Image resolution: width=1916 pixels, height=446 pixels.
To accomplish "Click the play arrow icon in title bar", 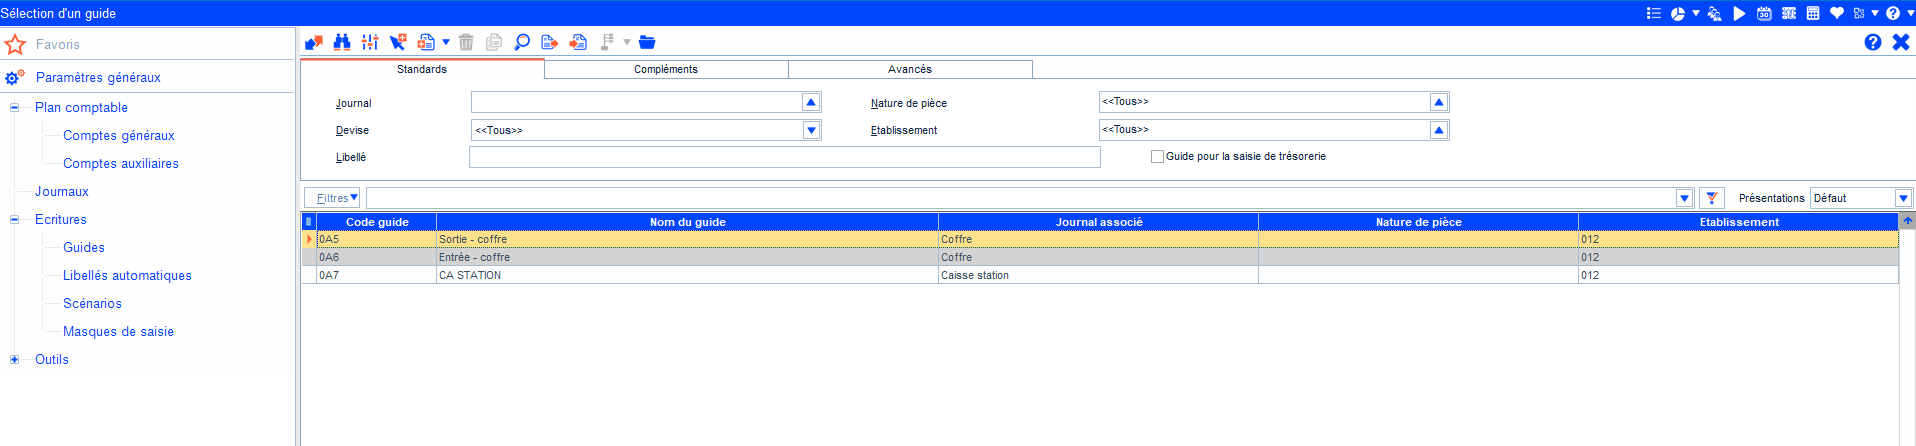I will (1740, 13).
